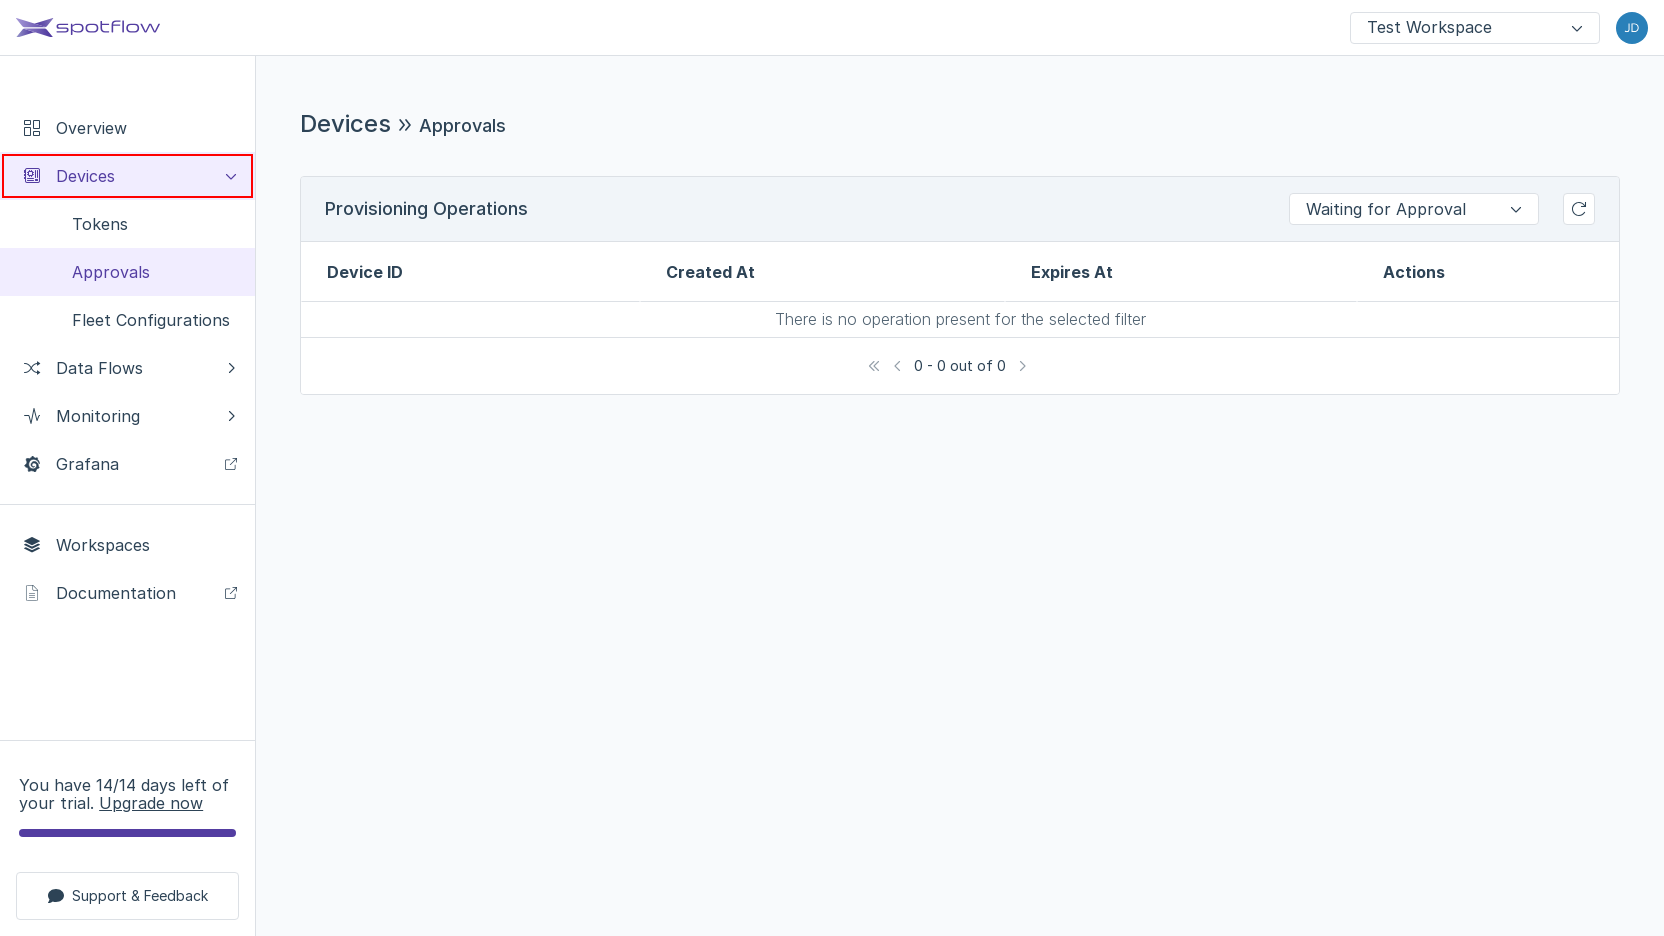Go to previous page of operations
Viewport: 1664px width, 936px height.
[897, 366]
